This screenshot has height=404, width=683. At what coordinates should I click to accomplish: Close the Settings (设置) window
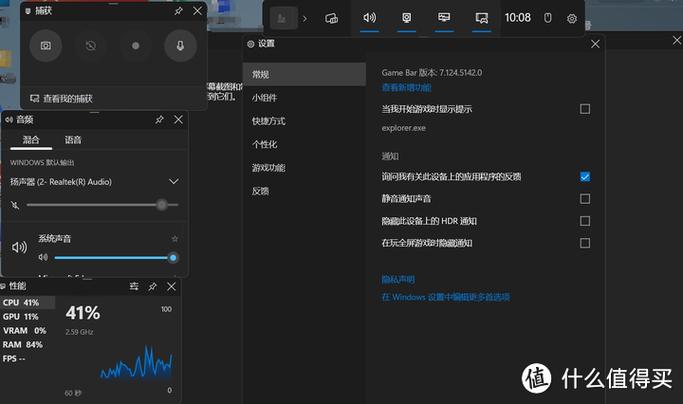click(595, 44)
